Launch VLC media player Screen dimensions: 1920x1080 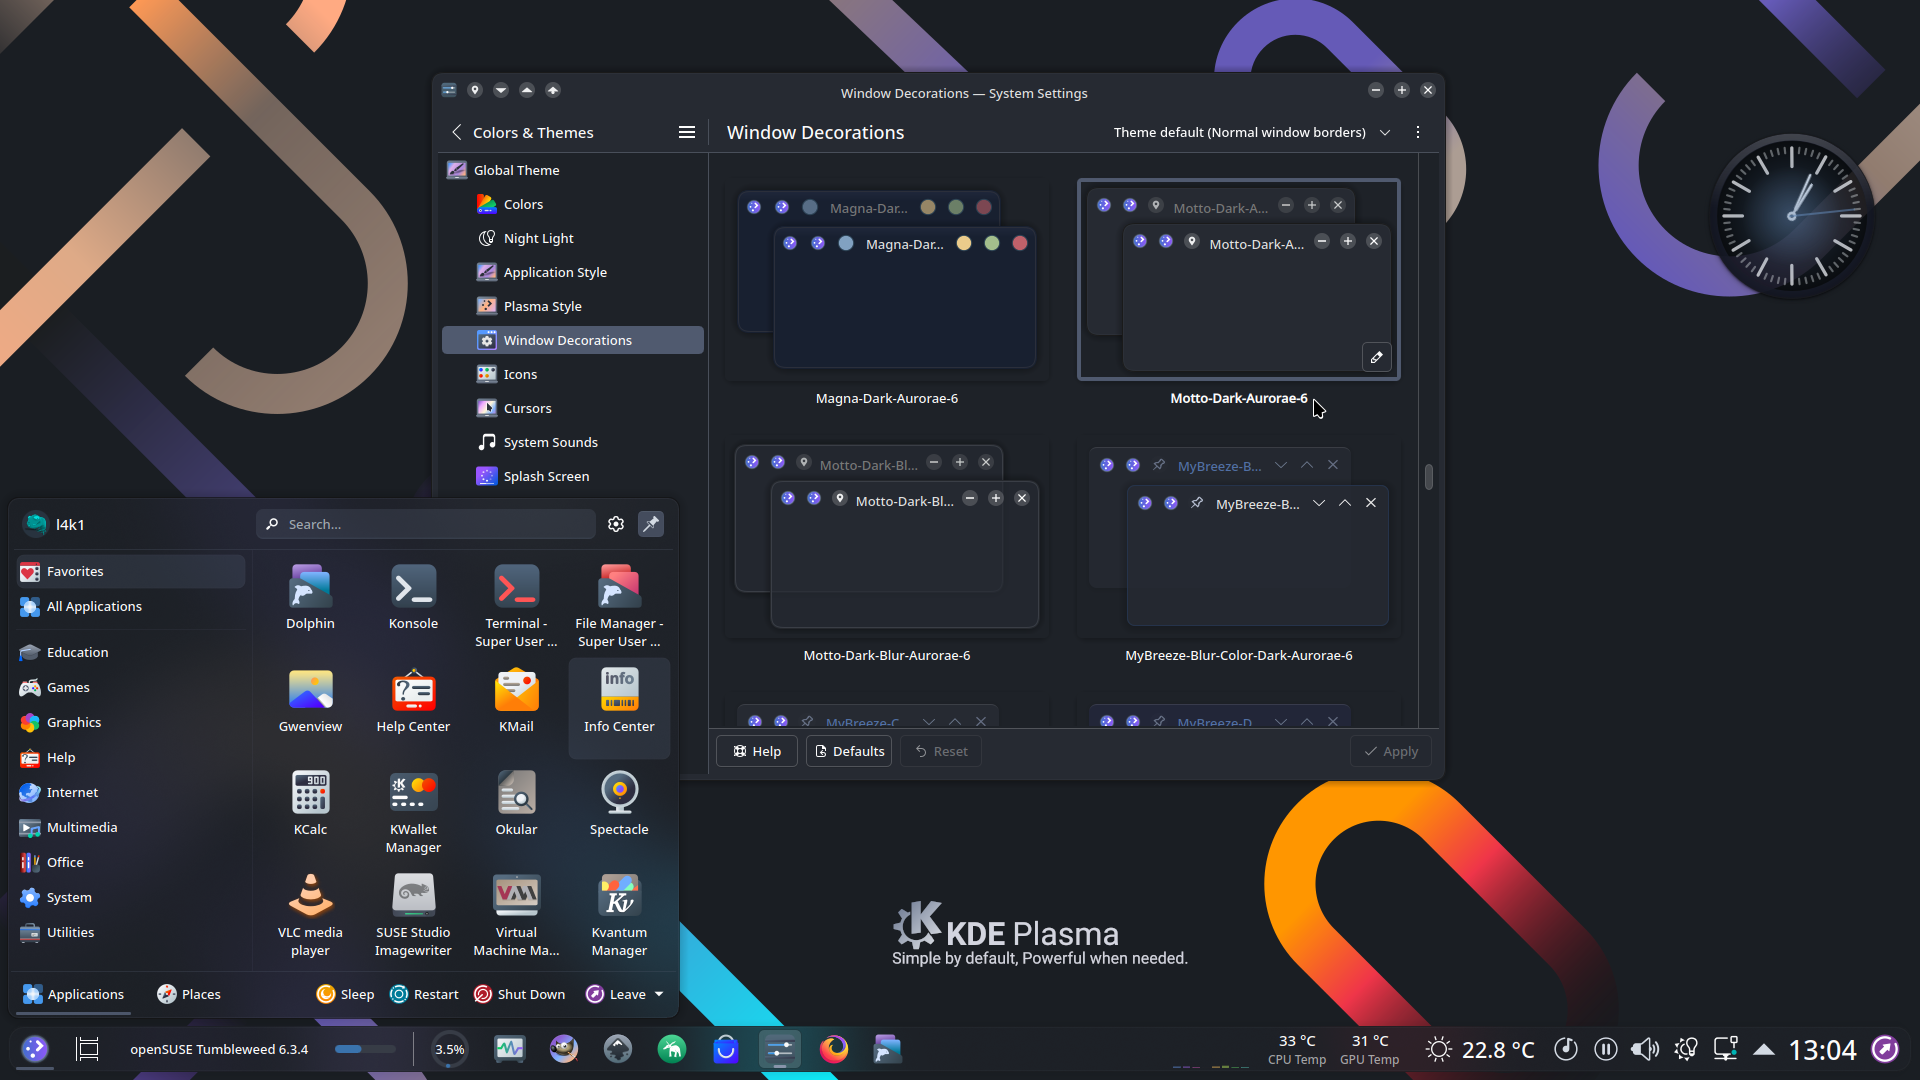pyautogui.click(x=310, y=915)
